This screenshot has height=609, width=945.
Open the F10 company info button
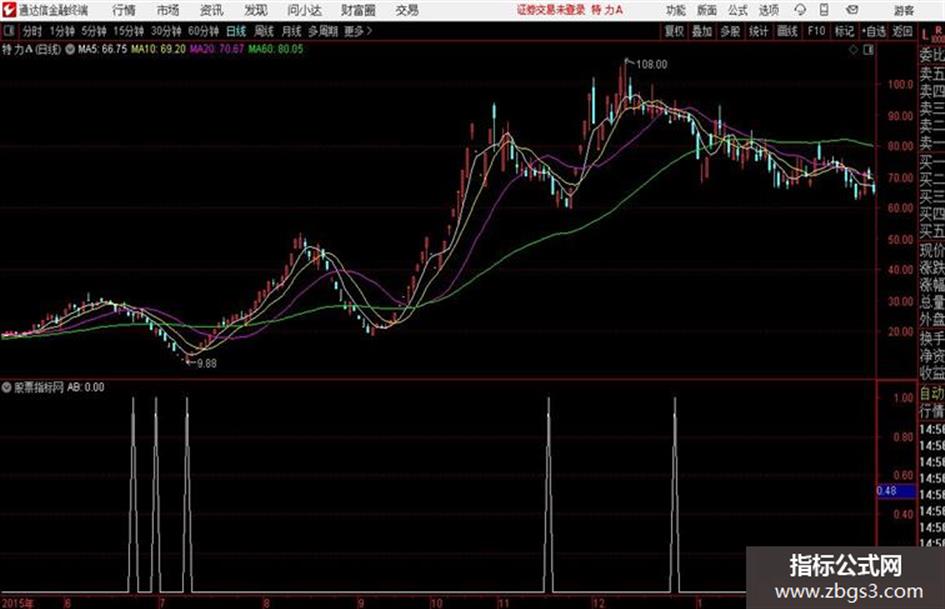816,31
